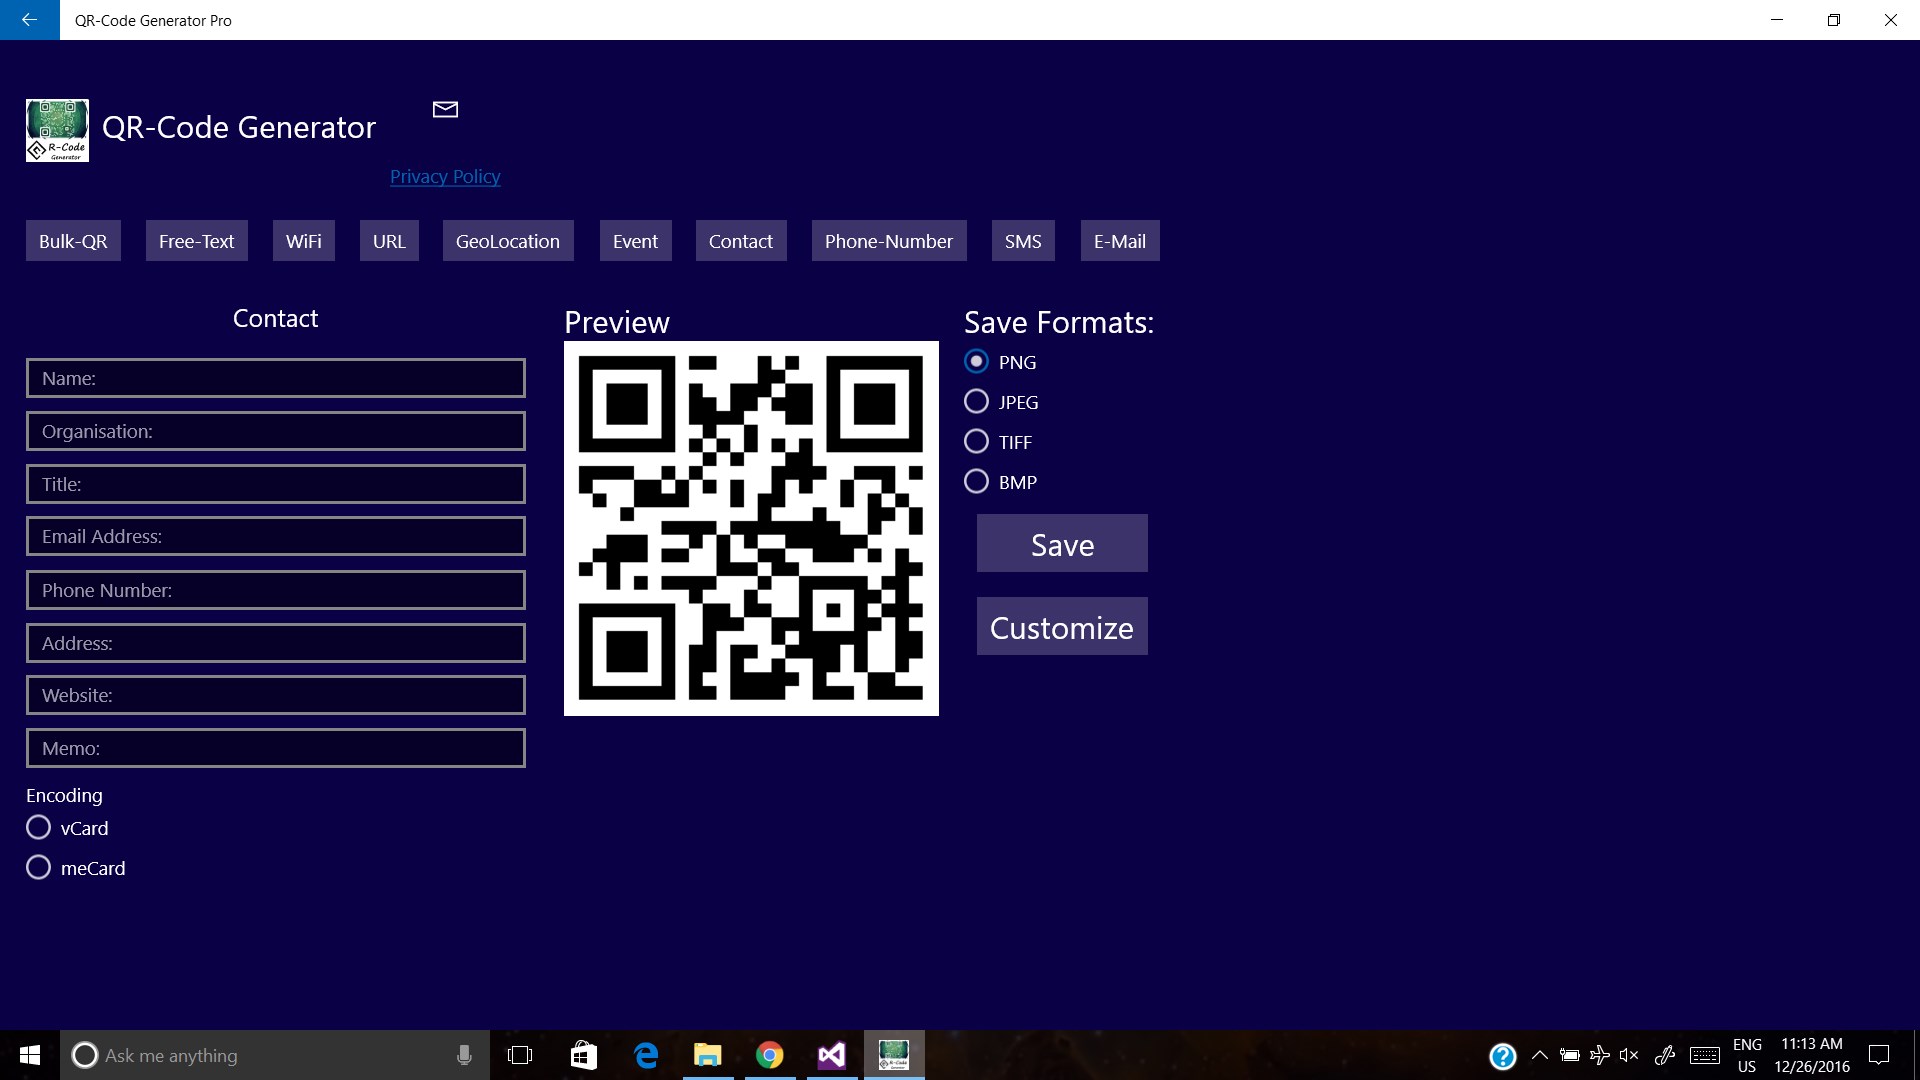Show hidden system tray icons chevron
This screenshot has height=1080, width=1920.
(1539, 1055)
